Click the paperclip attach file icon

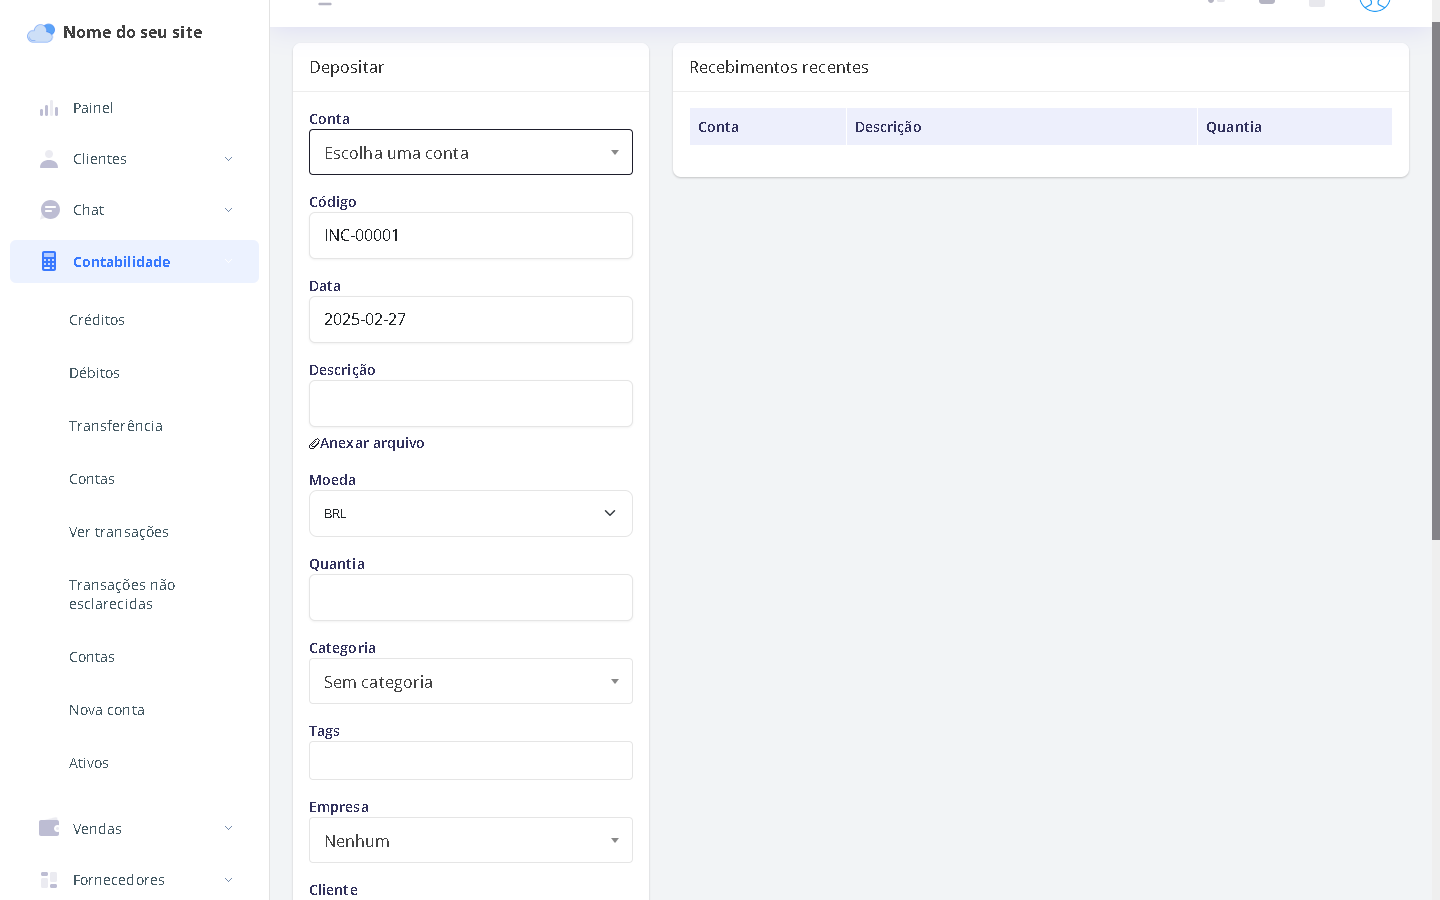click(x=314, y=443)
